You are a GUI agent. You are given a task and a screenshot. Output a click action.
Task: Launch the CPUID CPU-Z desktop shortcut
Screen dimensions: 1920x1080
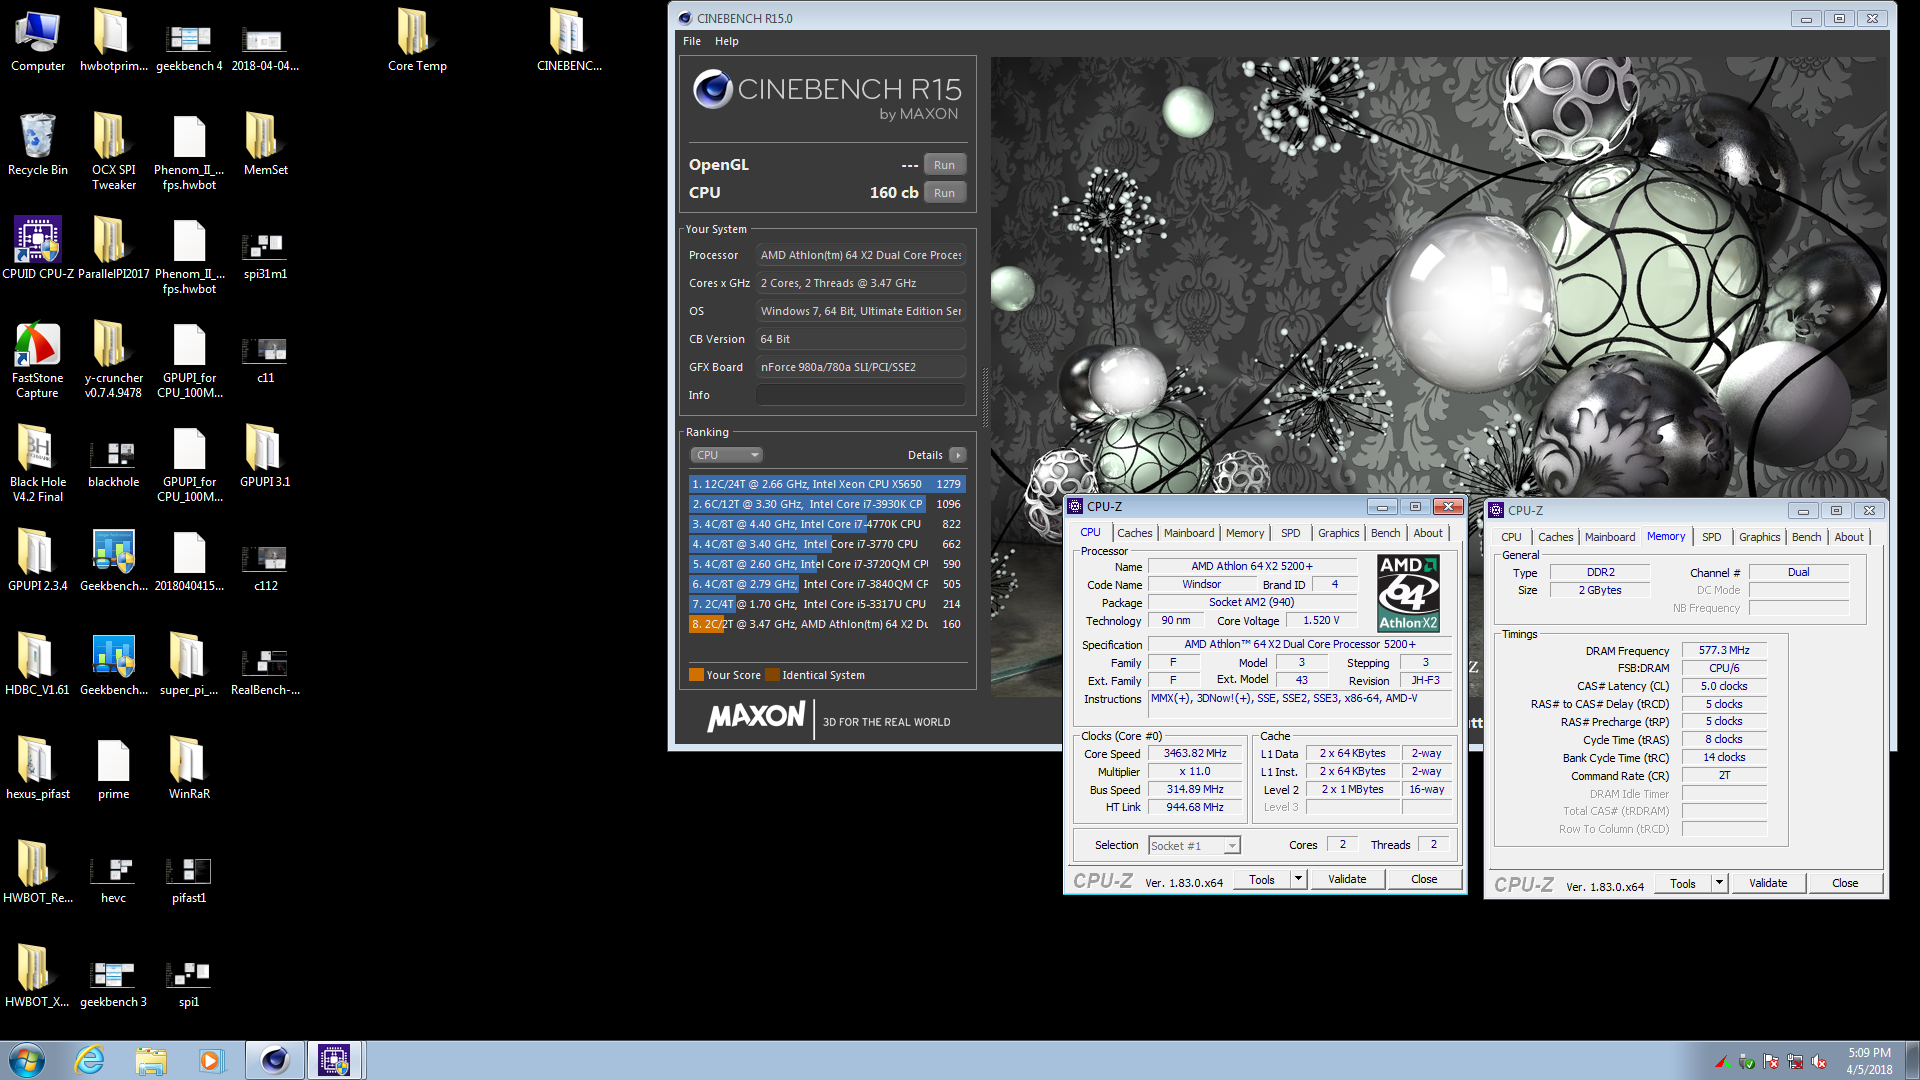[38, 249]
